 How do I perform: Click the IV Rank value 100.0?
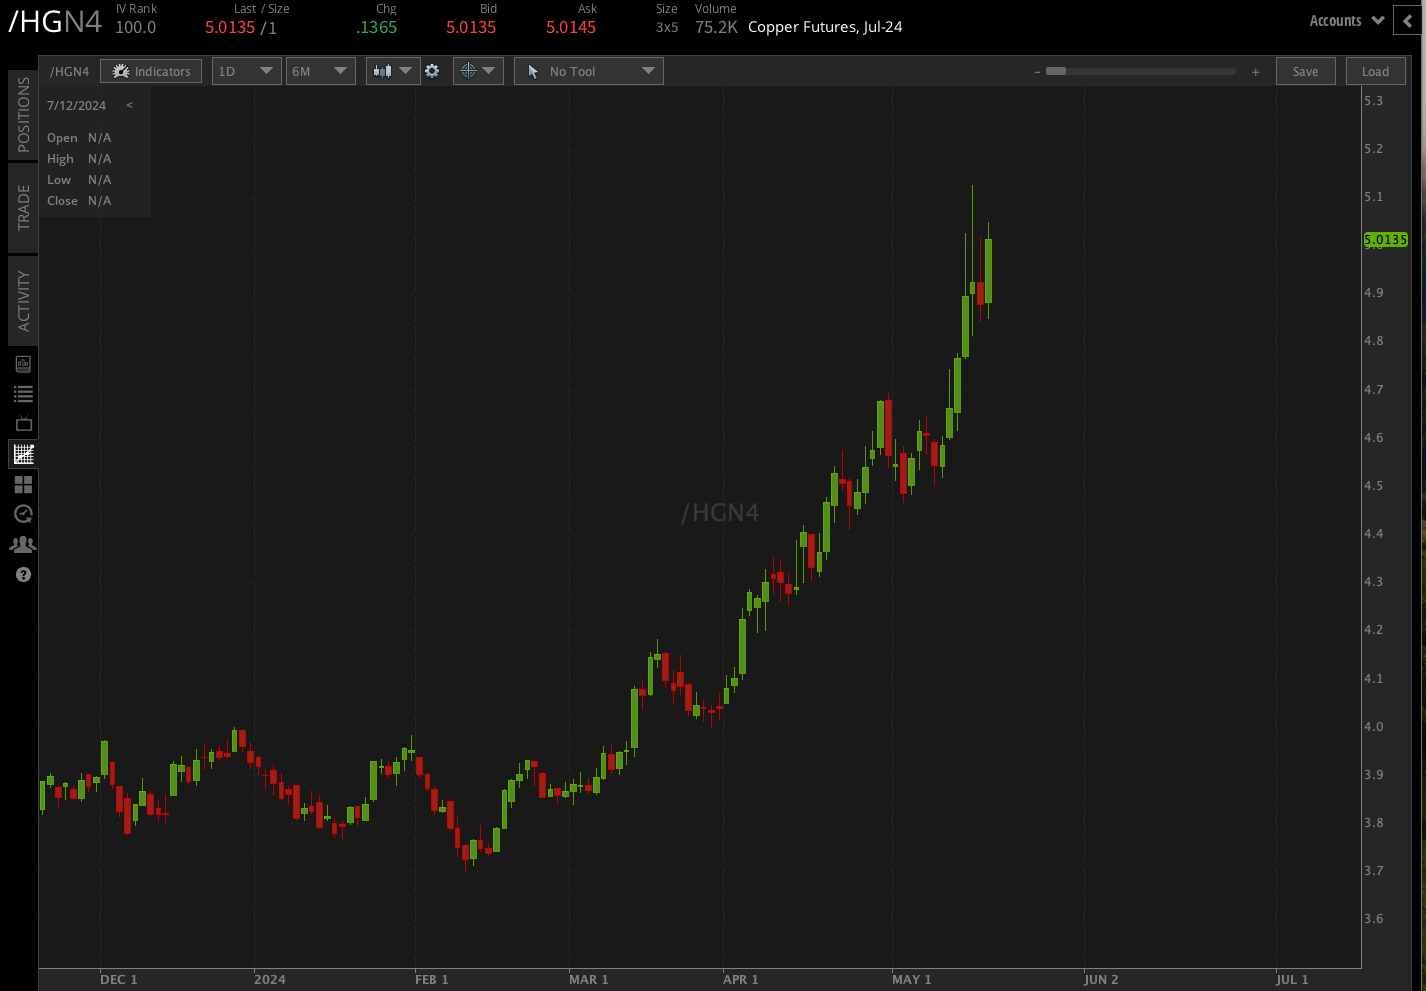click(x=136, y=27)
